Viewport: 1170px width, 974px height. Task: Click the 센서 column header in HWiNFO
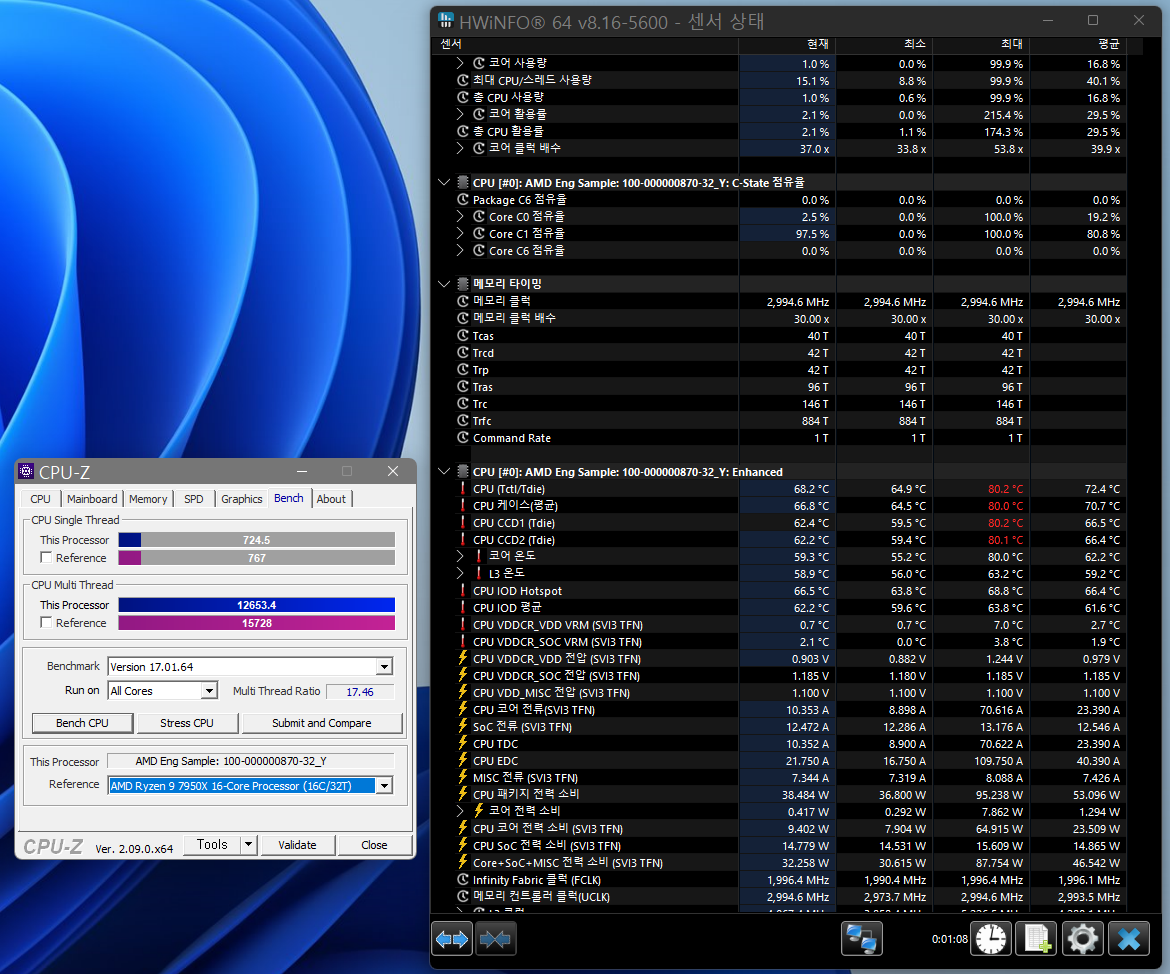[585, 44]
